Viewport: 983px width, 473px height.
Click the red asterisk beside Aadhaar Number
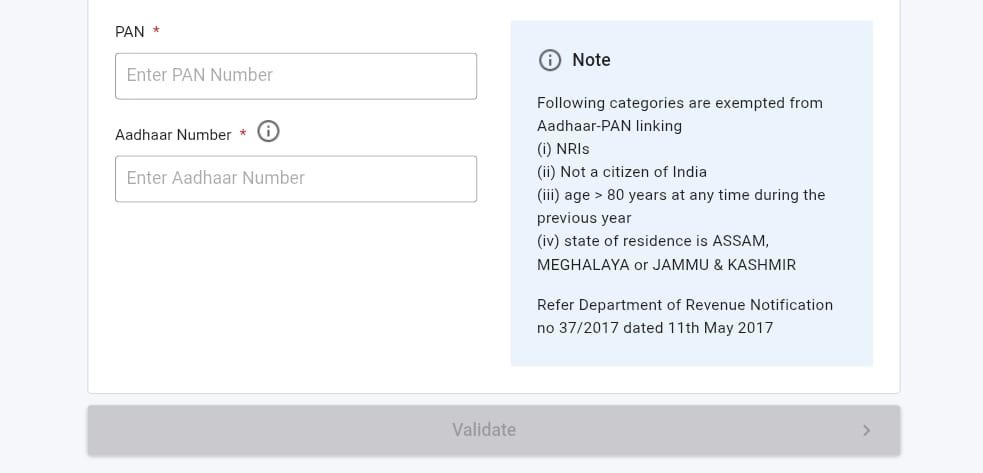point(243,135)
